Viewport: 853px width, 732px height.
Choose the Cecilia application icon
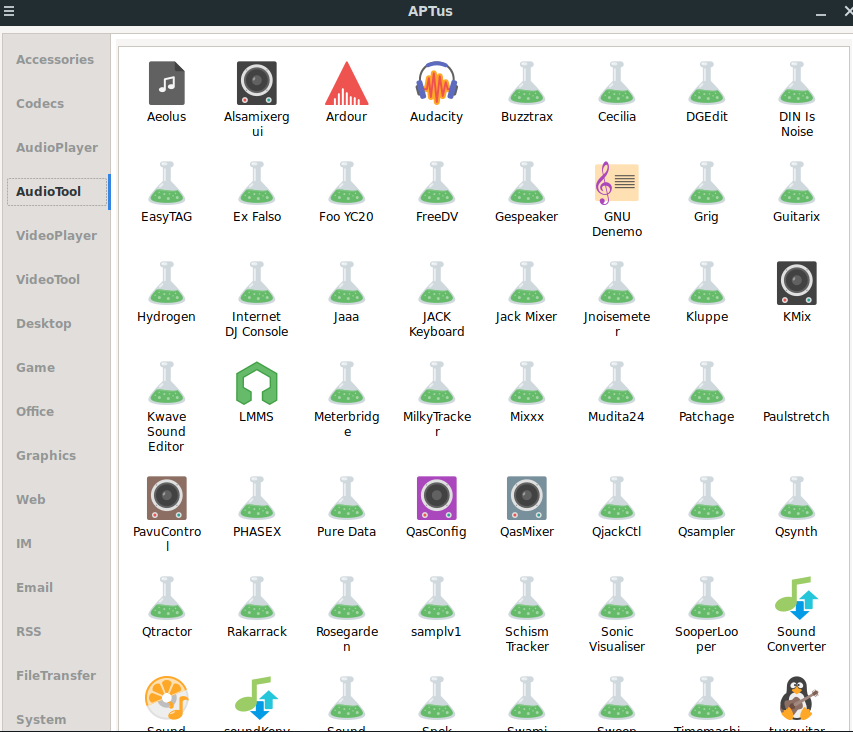point(616,83)
